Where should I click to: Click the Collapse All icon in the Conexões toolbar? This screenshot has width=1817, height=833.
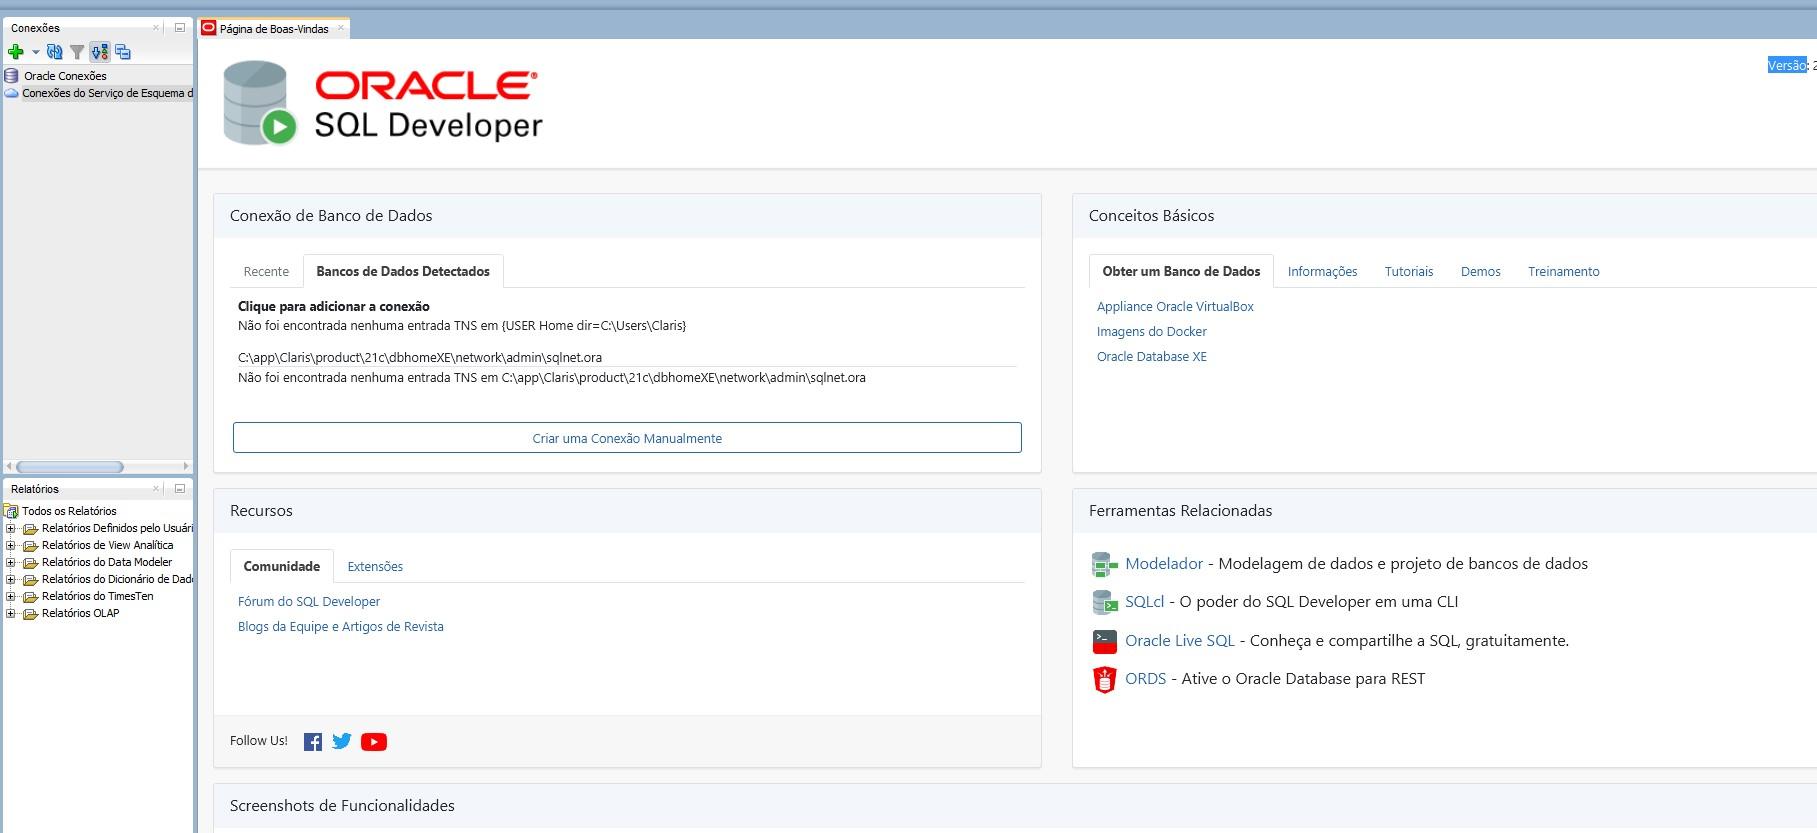123,52
